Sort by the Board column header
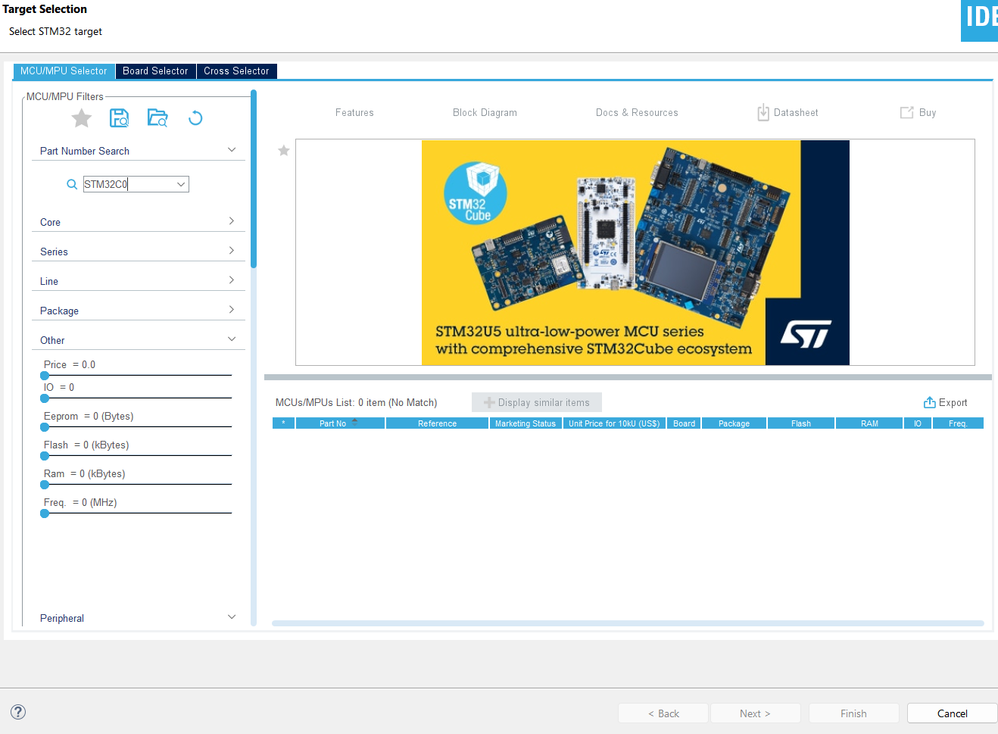The width and height of the screenshot is (998, 734). pos(684,423)
